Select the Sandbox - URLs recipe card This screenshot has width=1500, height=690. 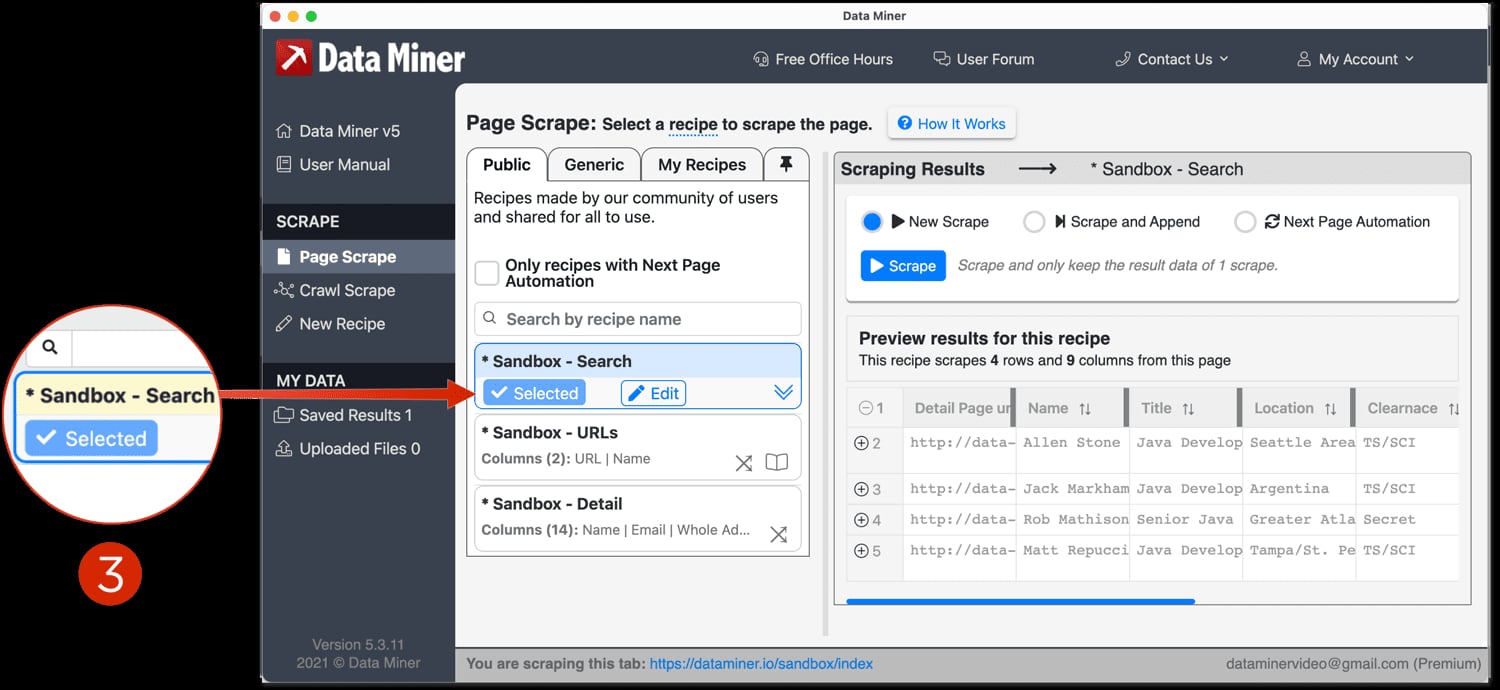638,447
